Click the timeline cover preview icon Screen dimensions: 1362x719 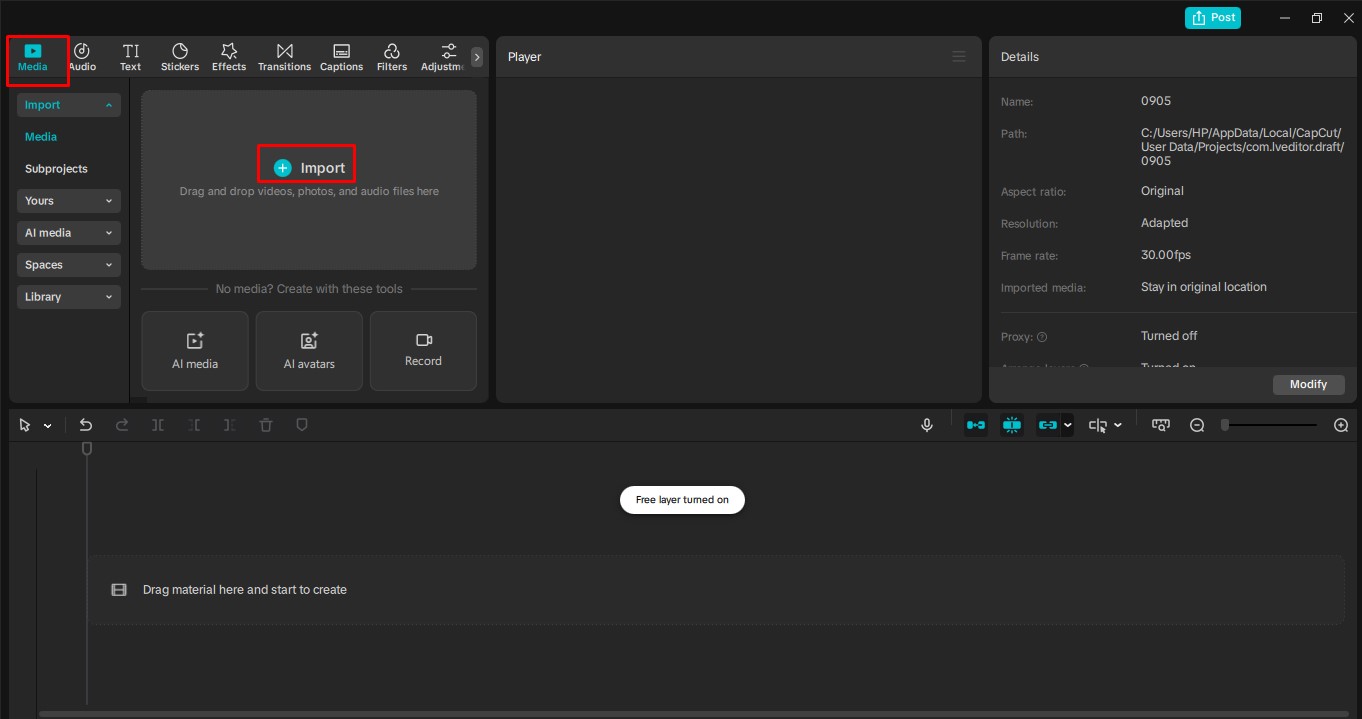[1161, 425]
